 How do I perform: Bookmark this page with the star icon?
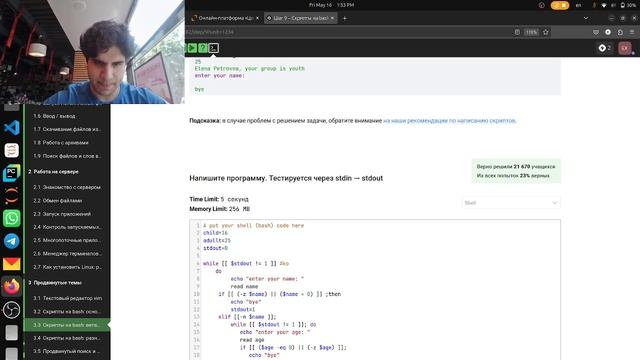[546, 32]
